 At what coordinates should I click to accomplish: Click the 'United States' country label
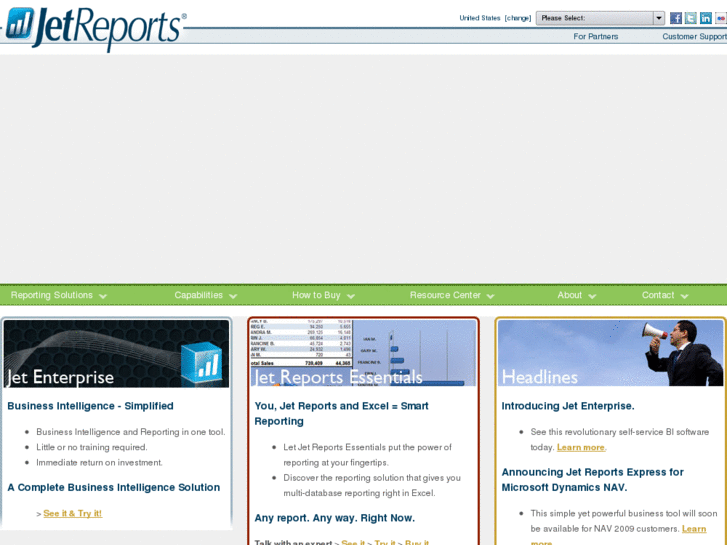pyautogui.click(x=480, y=18)
